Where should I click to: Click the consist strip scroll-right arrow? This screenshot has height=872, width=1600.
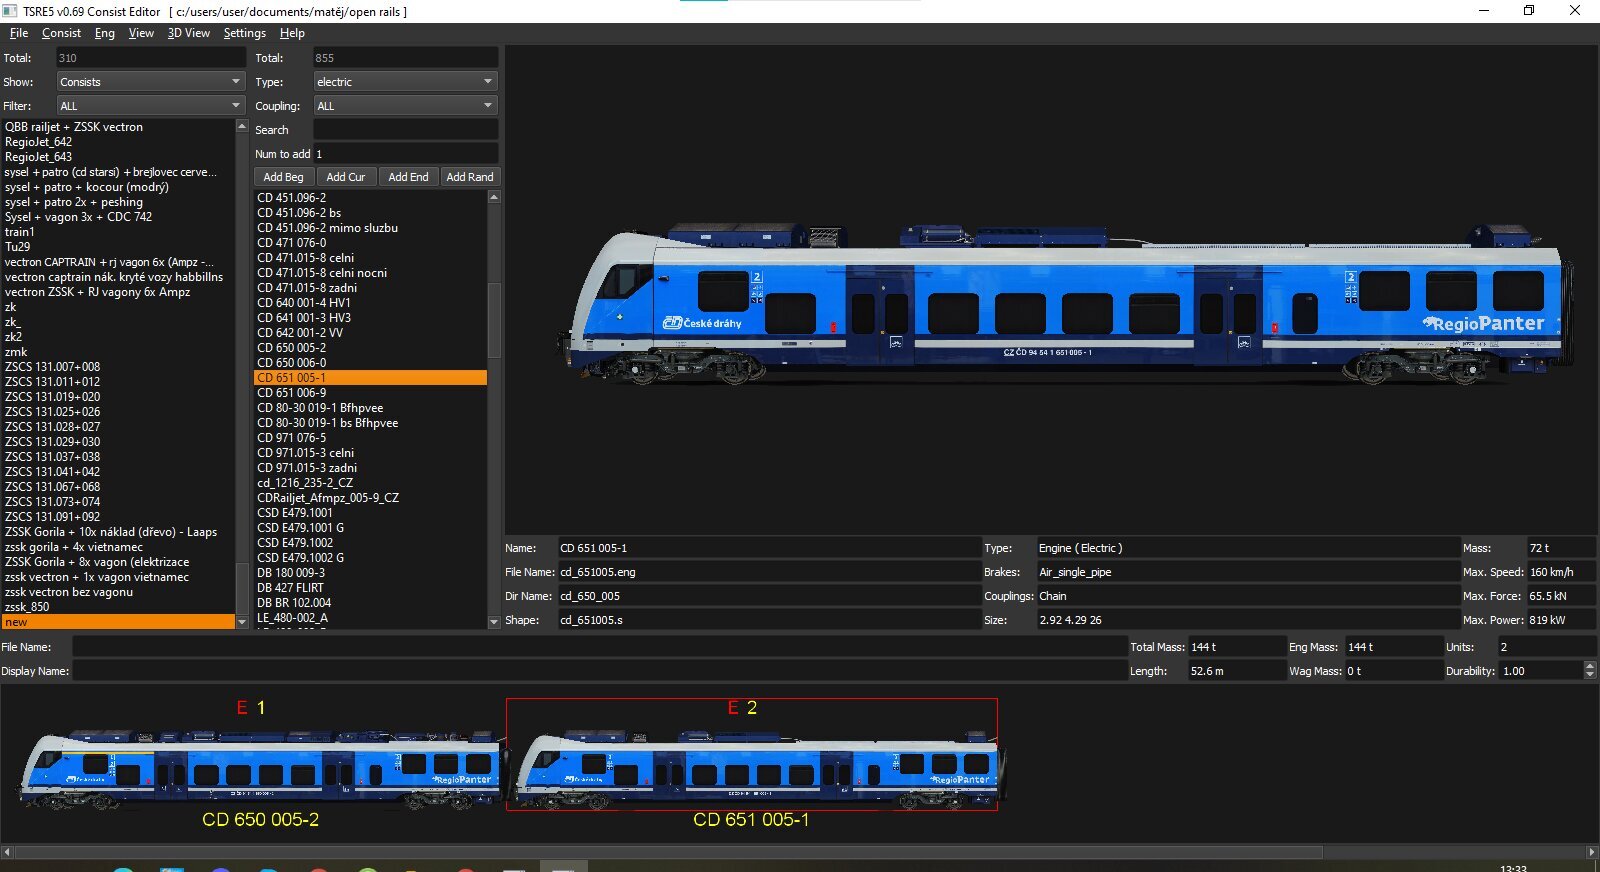pos(1592,852)
